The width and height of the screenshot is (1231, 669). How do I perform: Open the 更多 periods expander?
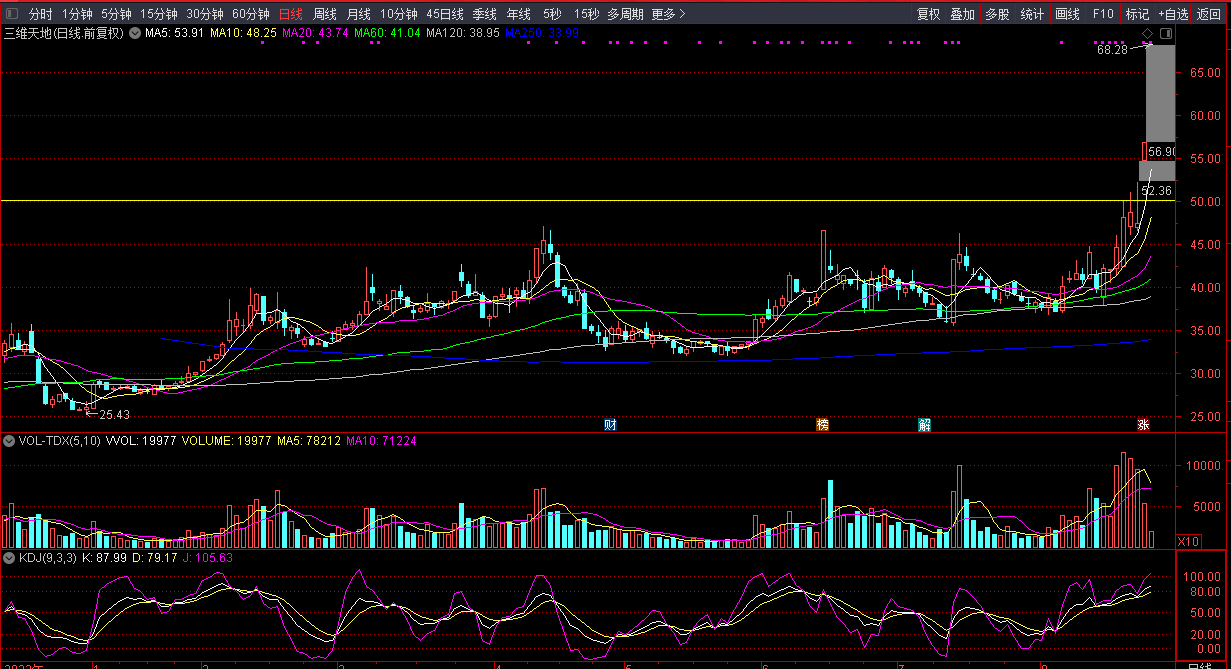point(669,14)
